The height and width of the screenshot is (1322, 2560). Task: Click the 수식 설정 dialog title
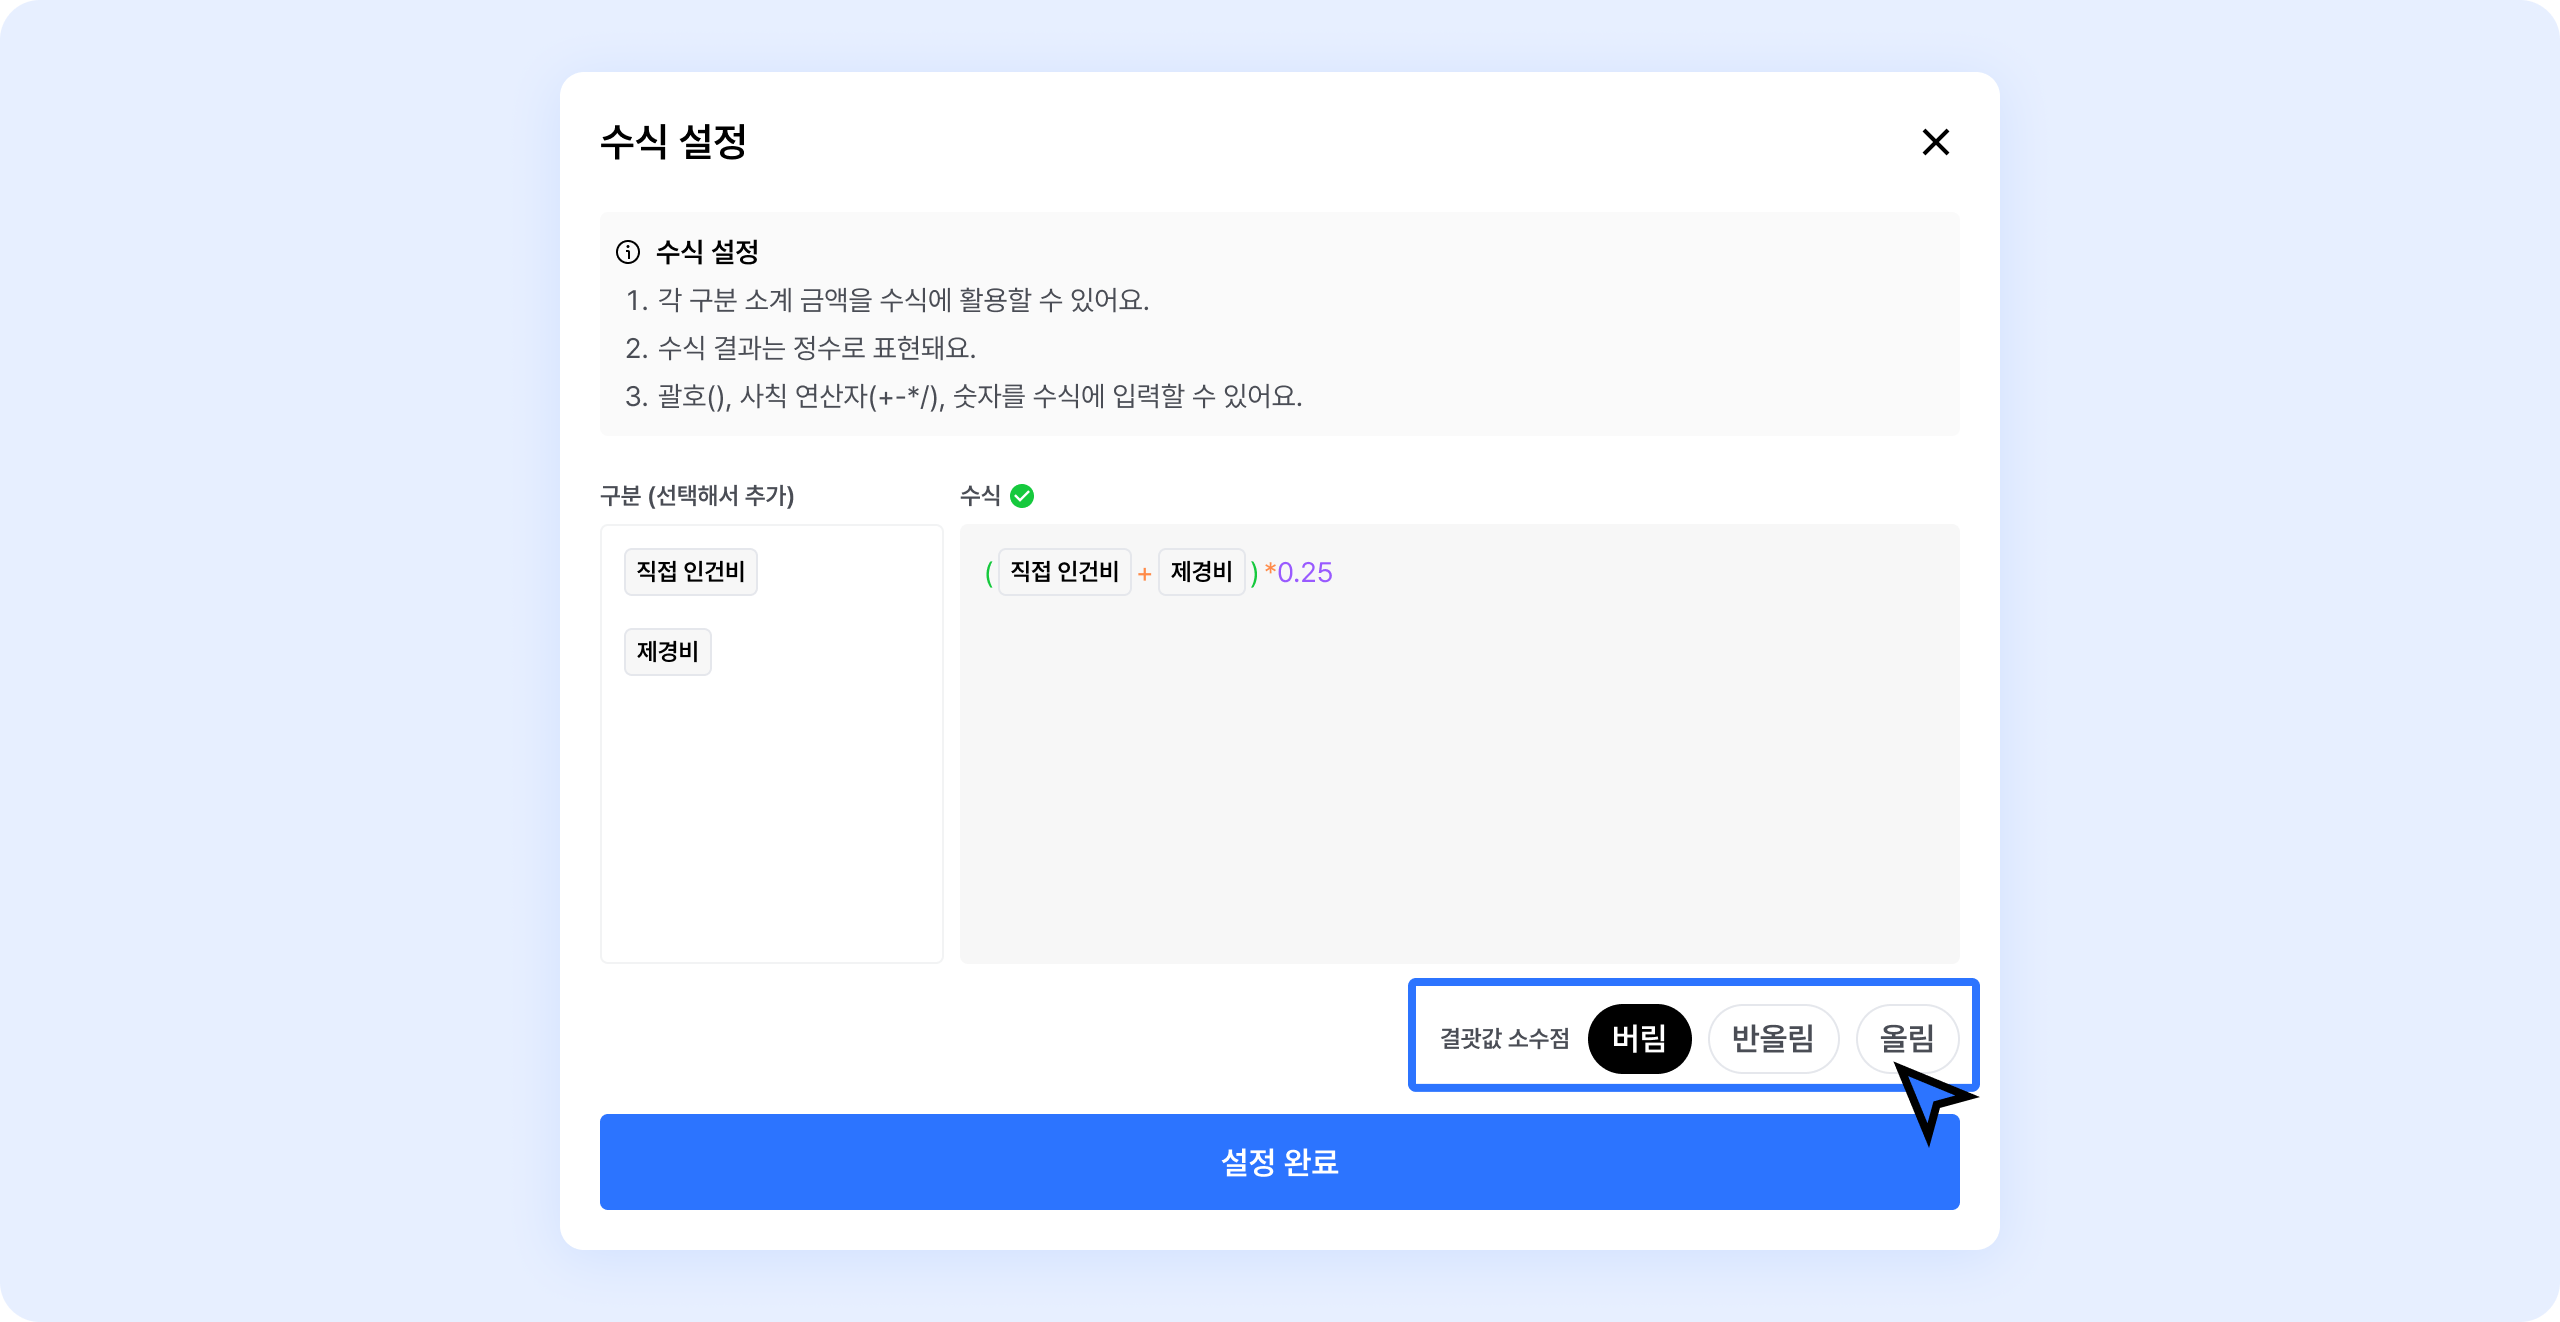pos(673,142)
